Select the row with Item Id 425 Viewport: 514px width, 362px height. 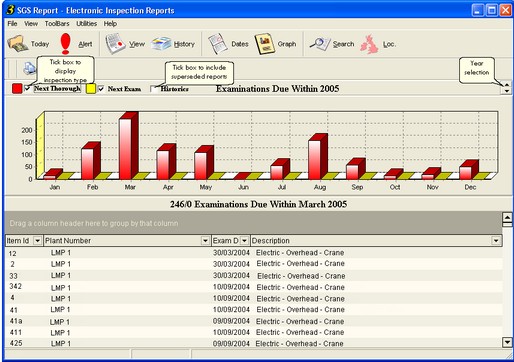(x=254, y=343)
